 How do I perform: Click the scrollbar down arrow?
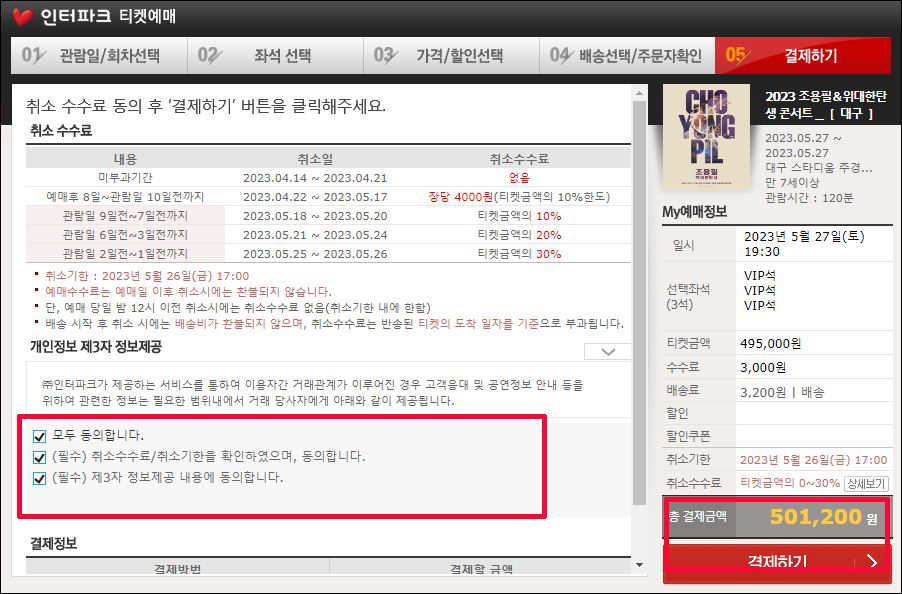(639, 565)
